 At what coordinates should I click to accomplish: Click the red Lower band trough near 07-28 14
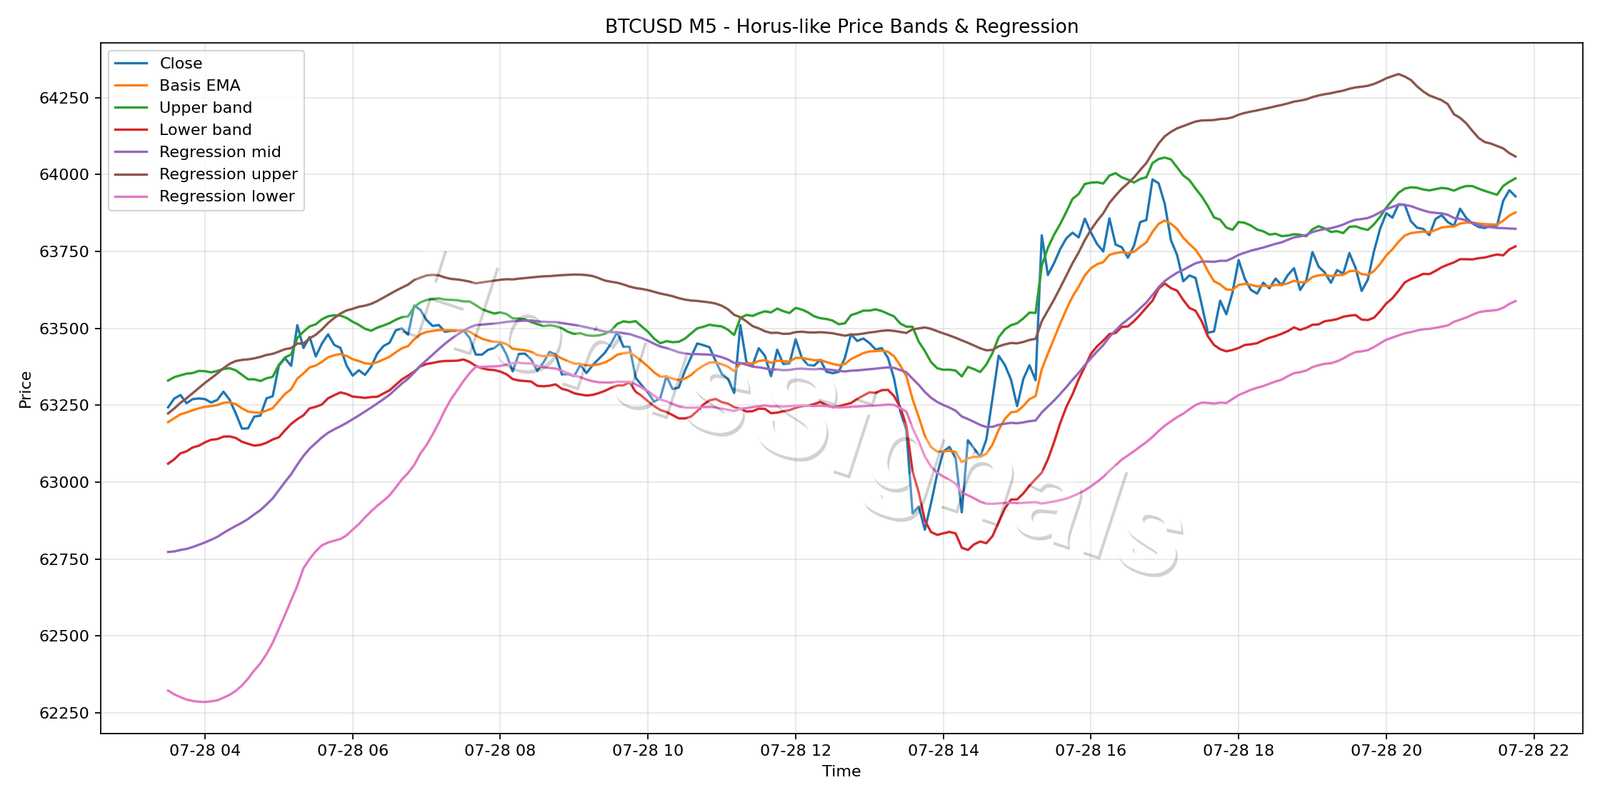[x=967, y=549]
